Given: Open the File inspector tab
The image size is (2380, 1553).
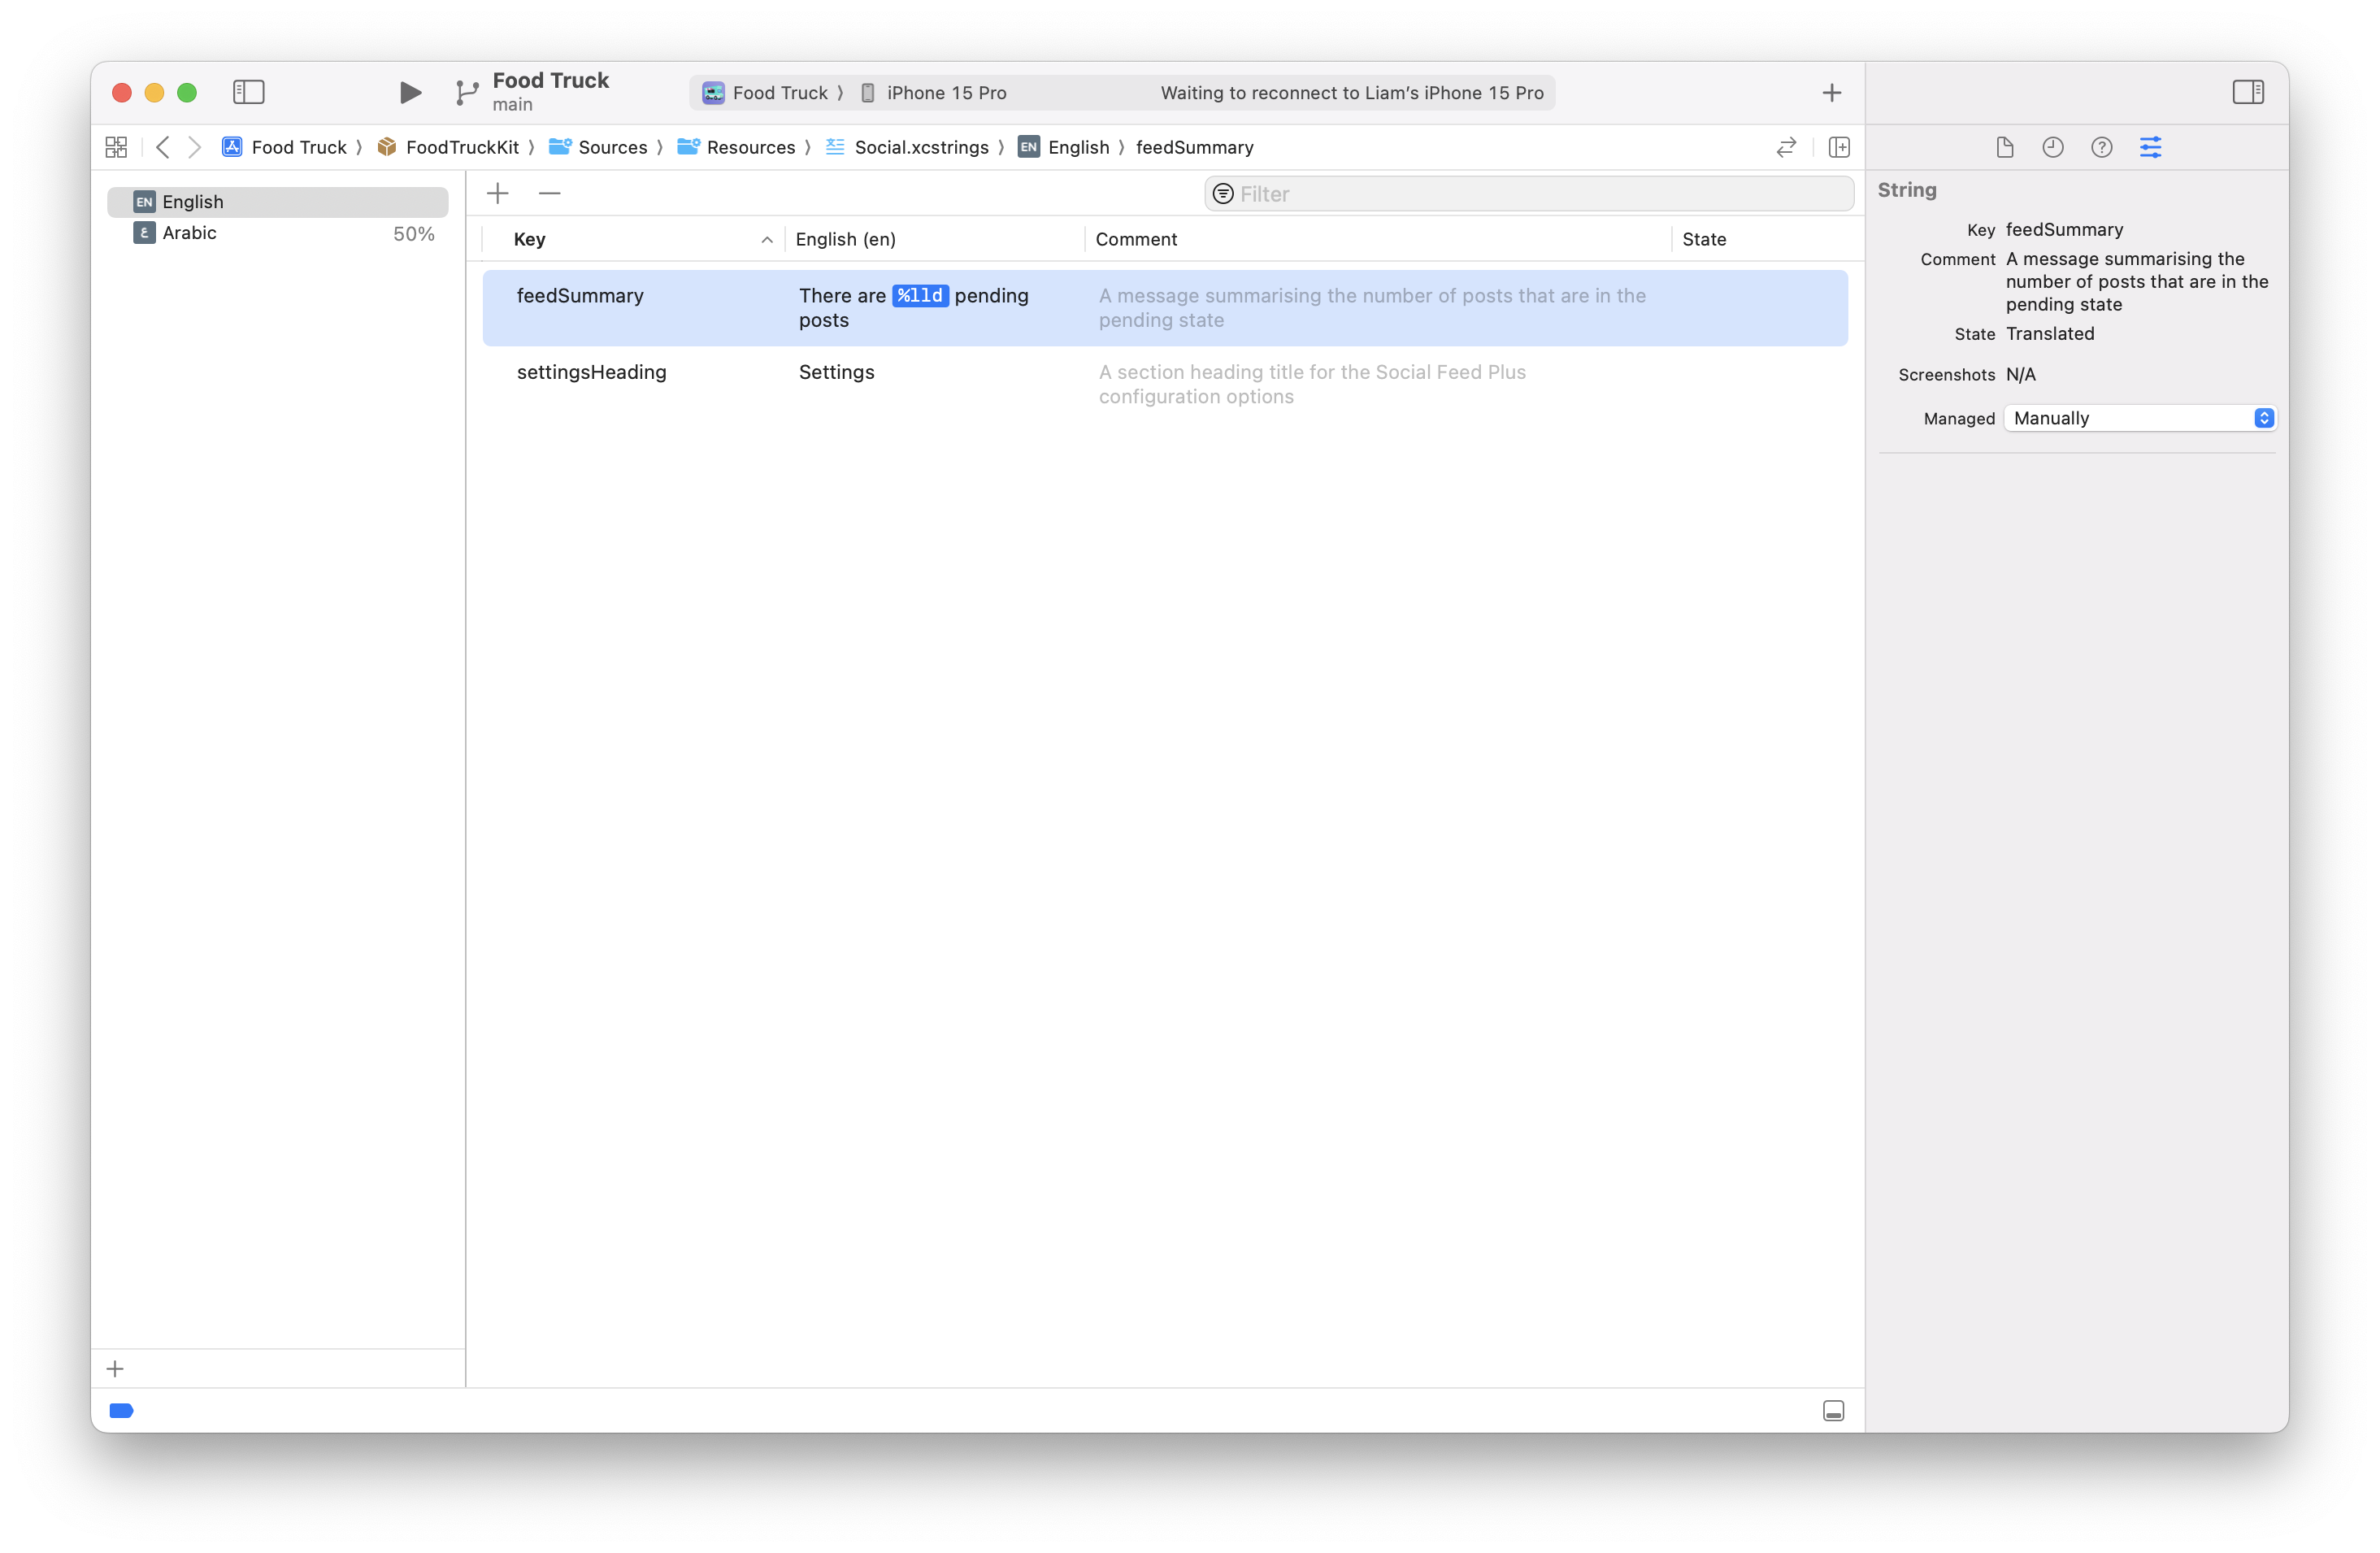Looking at the screenshot, I should (2004, 148).
